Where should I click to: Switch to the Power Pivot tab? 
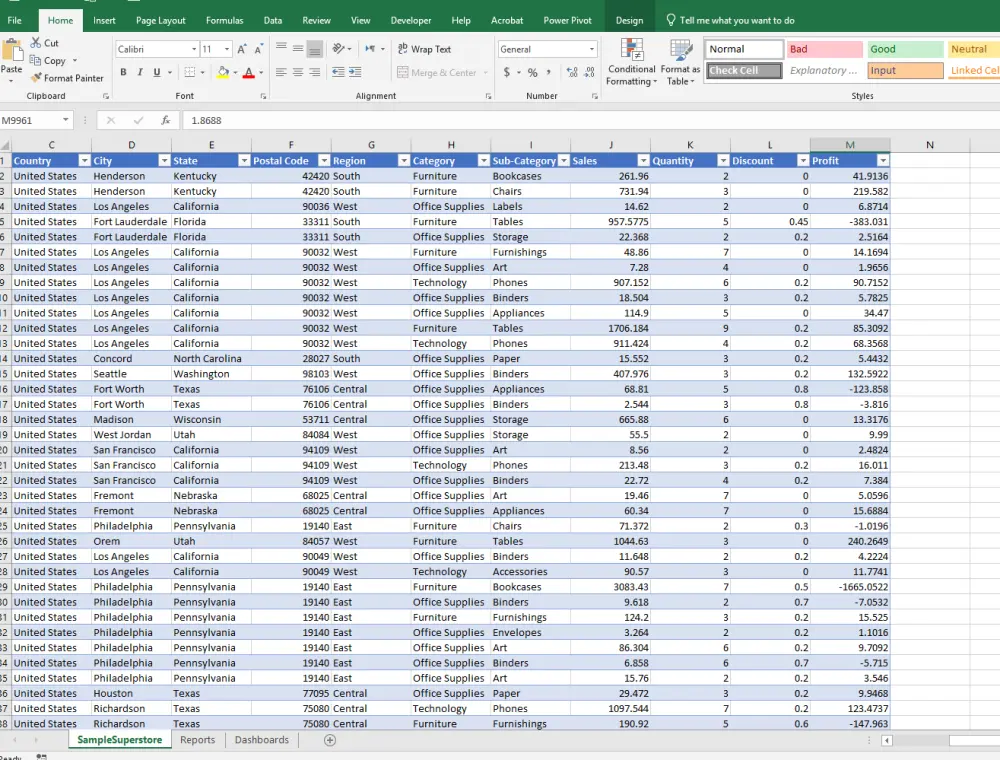coord(568,20)
